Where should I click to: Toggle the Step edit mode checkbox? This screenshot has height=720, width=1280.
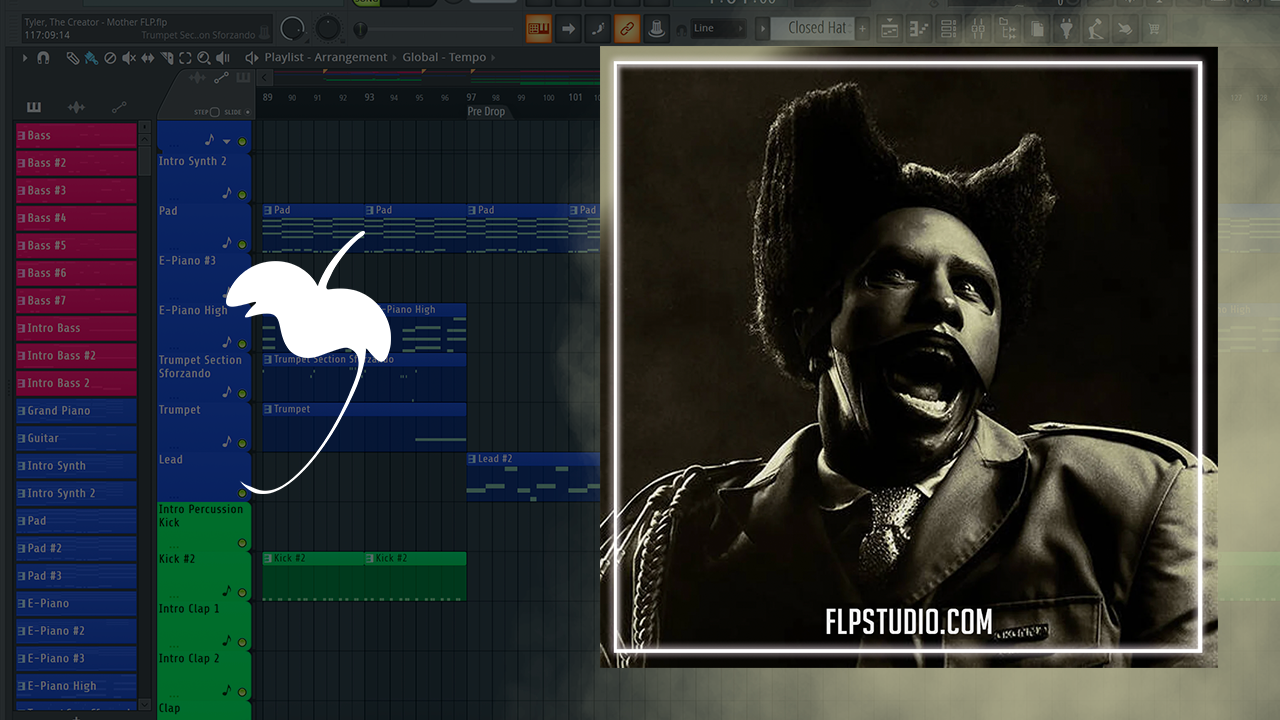point(214,112)
